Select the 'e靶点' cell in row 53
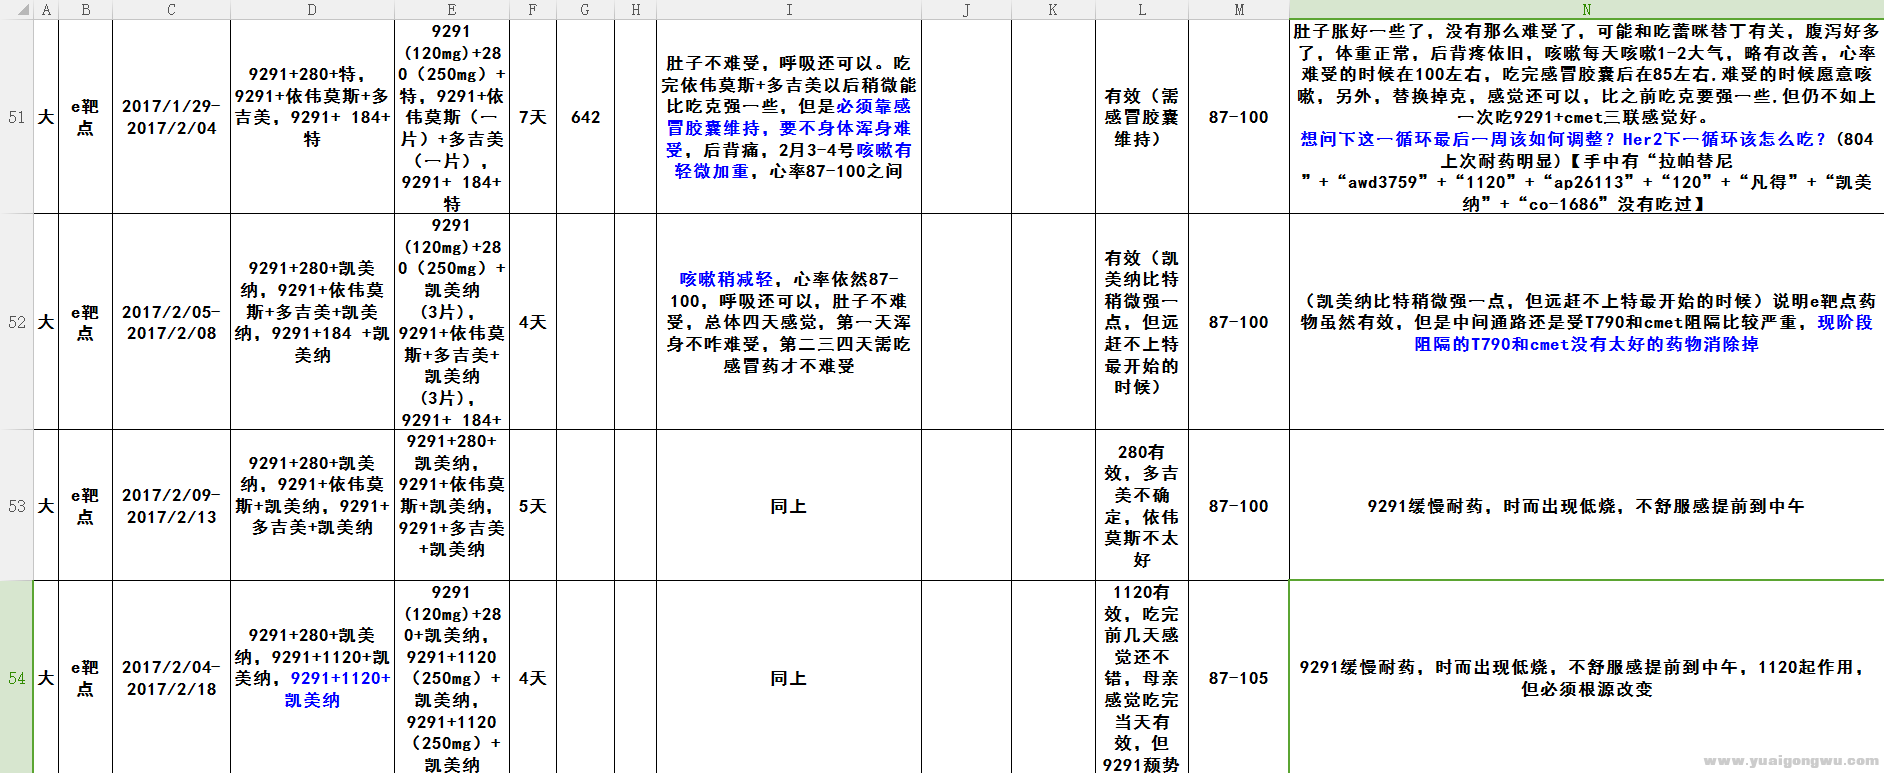Viewport: 1884px width, 773px height. coord(86,506)
